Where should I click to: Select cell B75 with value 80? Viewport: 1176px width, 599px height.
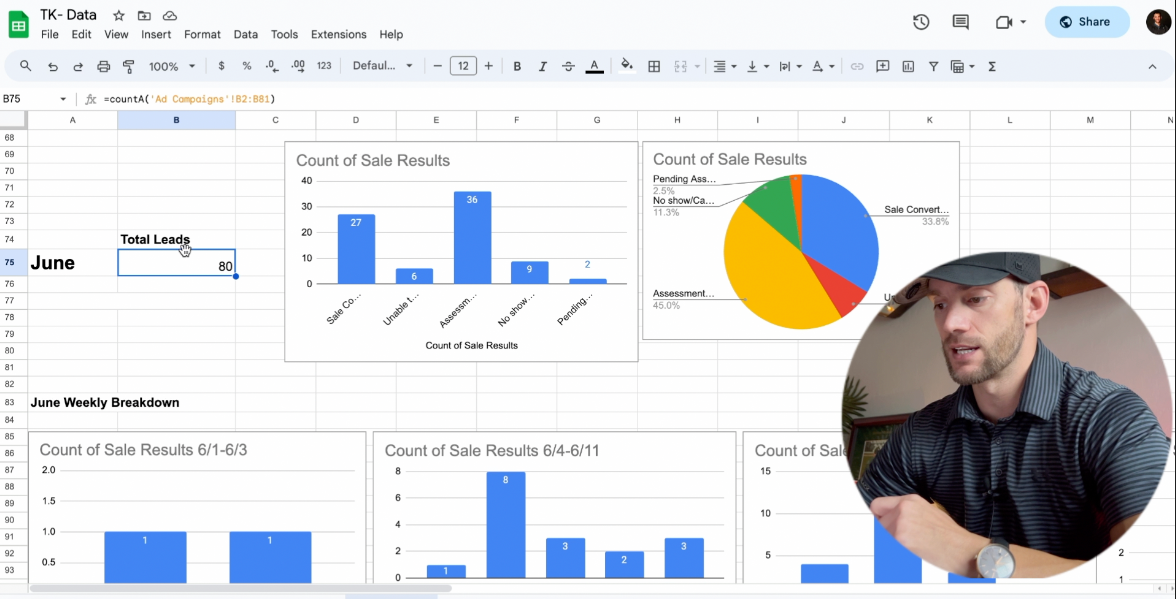tap(176, 262)
